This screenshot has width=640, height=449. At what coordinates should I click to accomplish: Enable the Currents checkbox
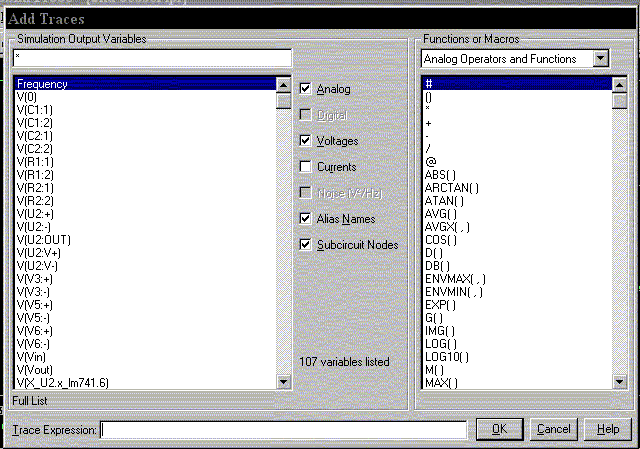pyautogui.click(x=307, y=167)
